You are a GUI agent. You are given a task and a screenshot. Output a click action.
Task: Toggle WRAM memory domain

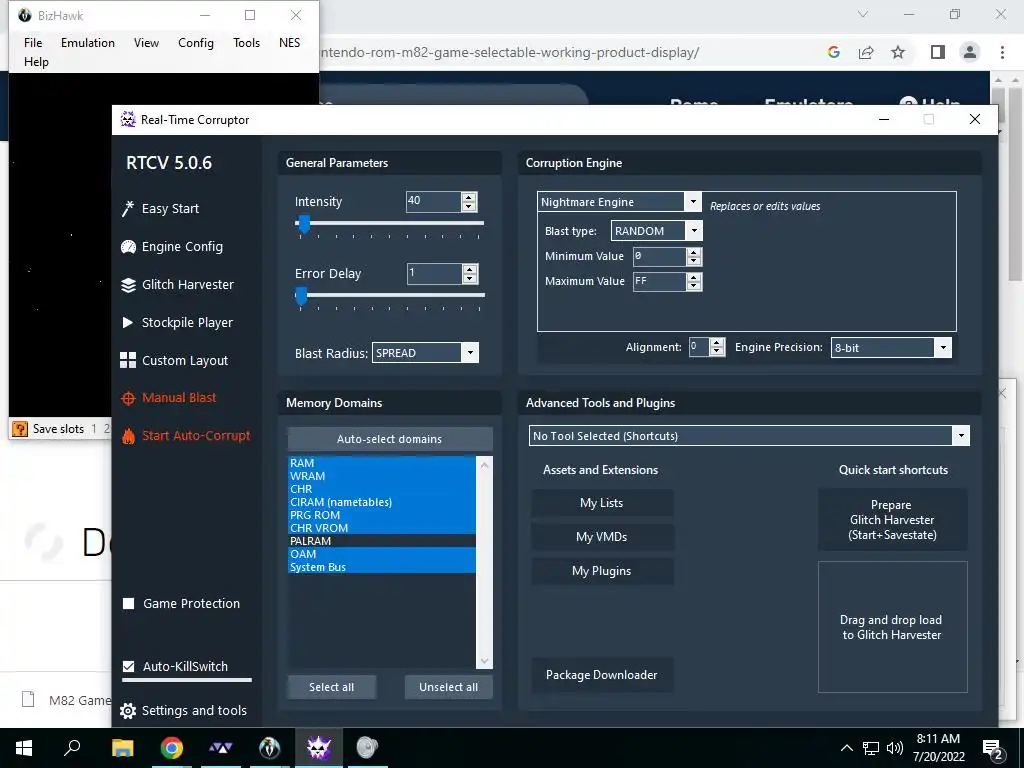pos(381,476)
